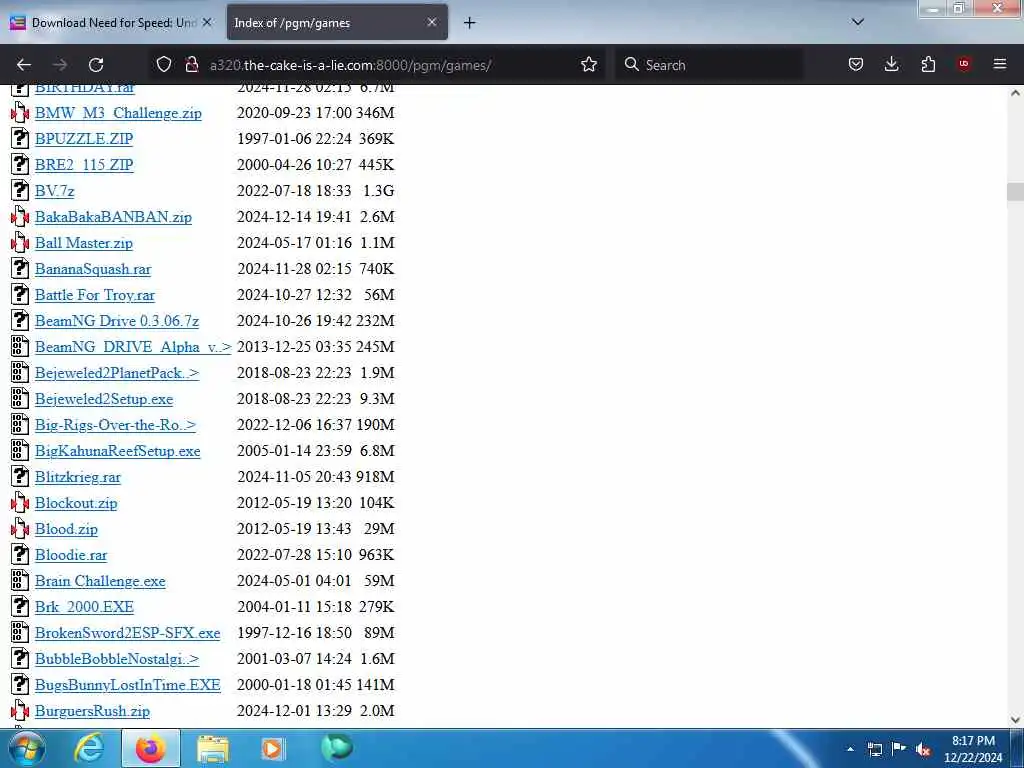
Task: Click the scrollbar down arrow
Action: click(x=1015, y=720)
